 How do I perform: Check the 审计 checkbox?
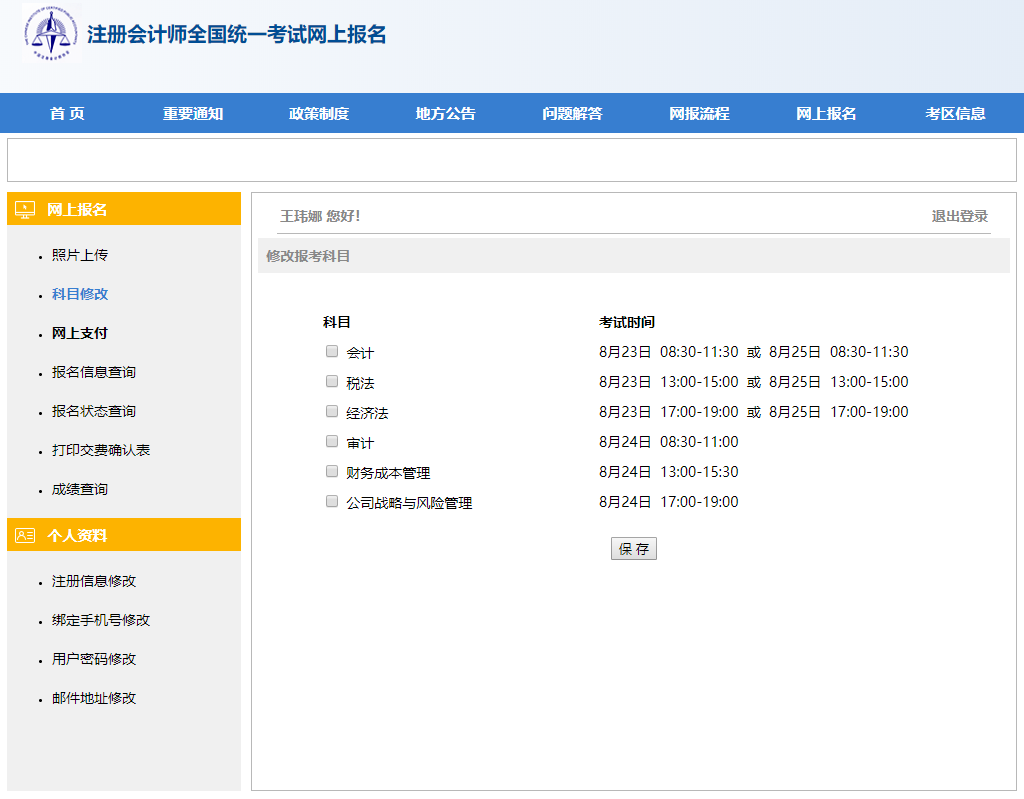pyautogui.click(x=331, y=441)
